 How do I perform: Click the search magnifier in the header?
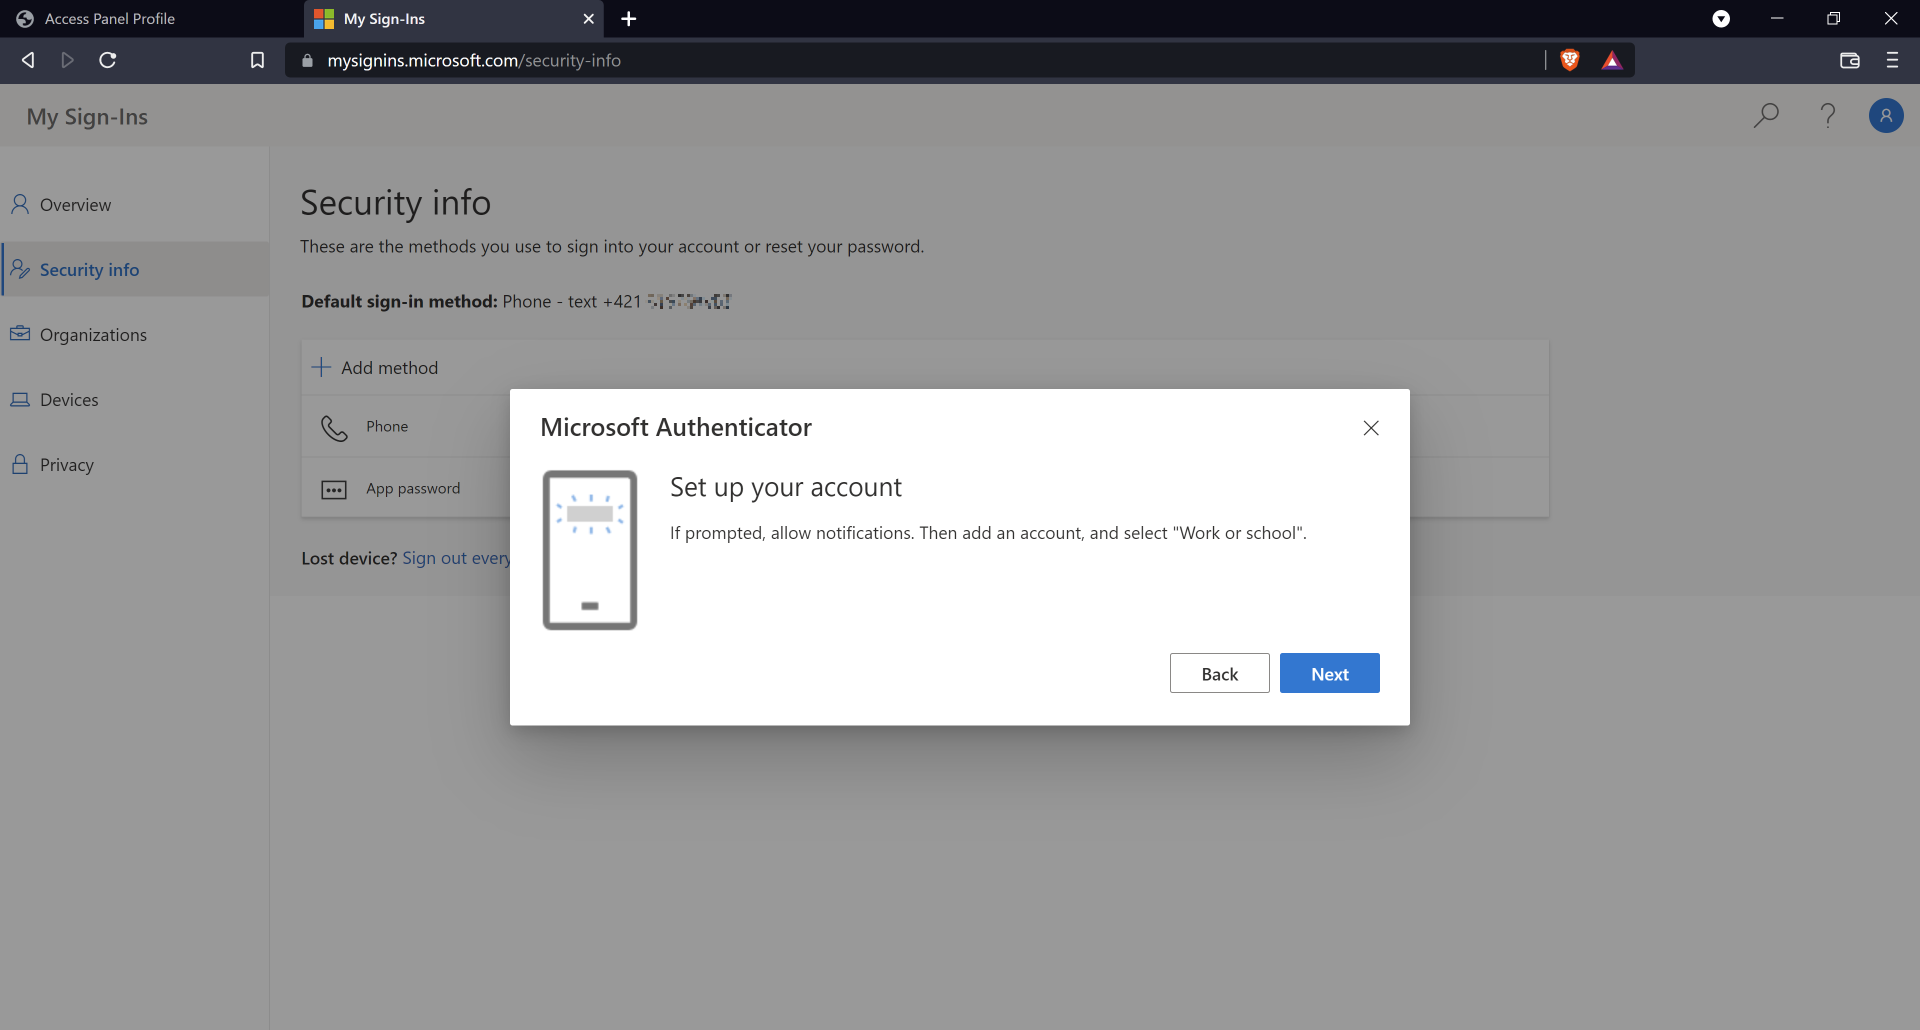pyautogui.click(x=1766, y=116)
